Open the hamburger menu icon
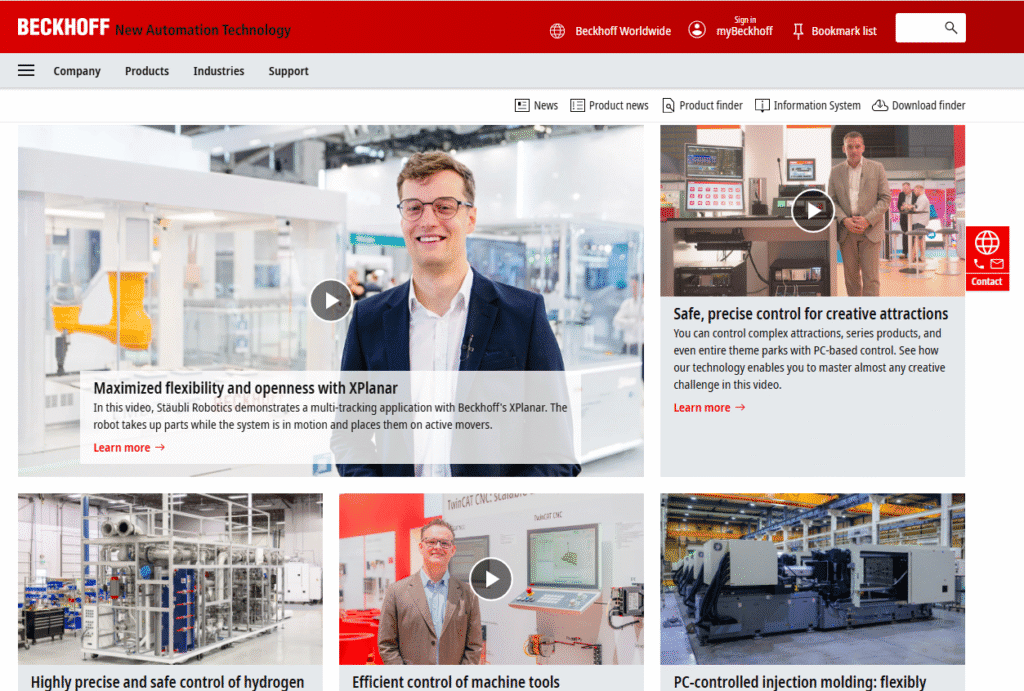1024x691 pixels. pos(26,71)
